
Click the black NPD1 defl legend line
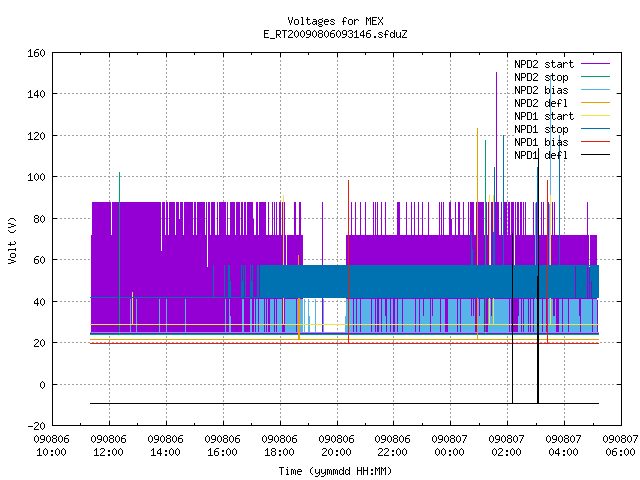tap(595, 155)
